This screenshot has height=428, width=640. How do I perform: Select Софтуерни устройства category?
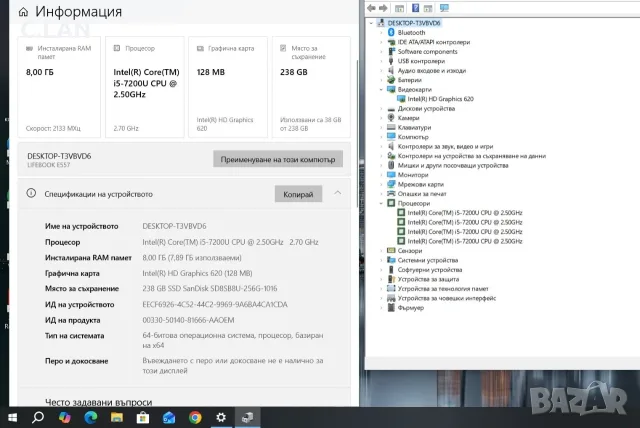click(x=430, y=270)
